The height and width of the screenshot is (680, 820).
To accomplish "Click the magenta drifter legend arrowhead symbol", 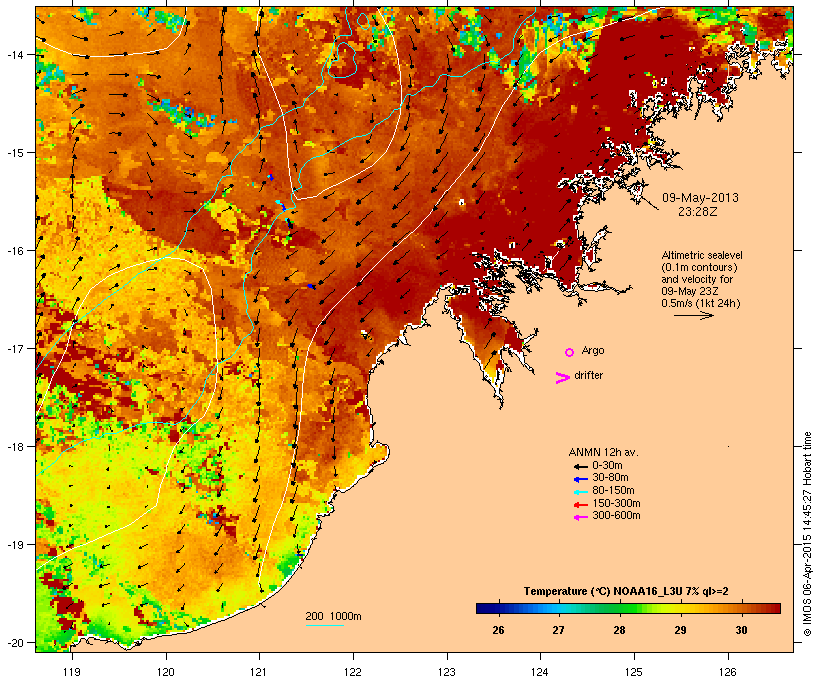I will pyautogui.click(x=562, y=378).
